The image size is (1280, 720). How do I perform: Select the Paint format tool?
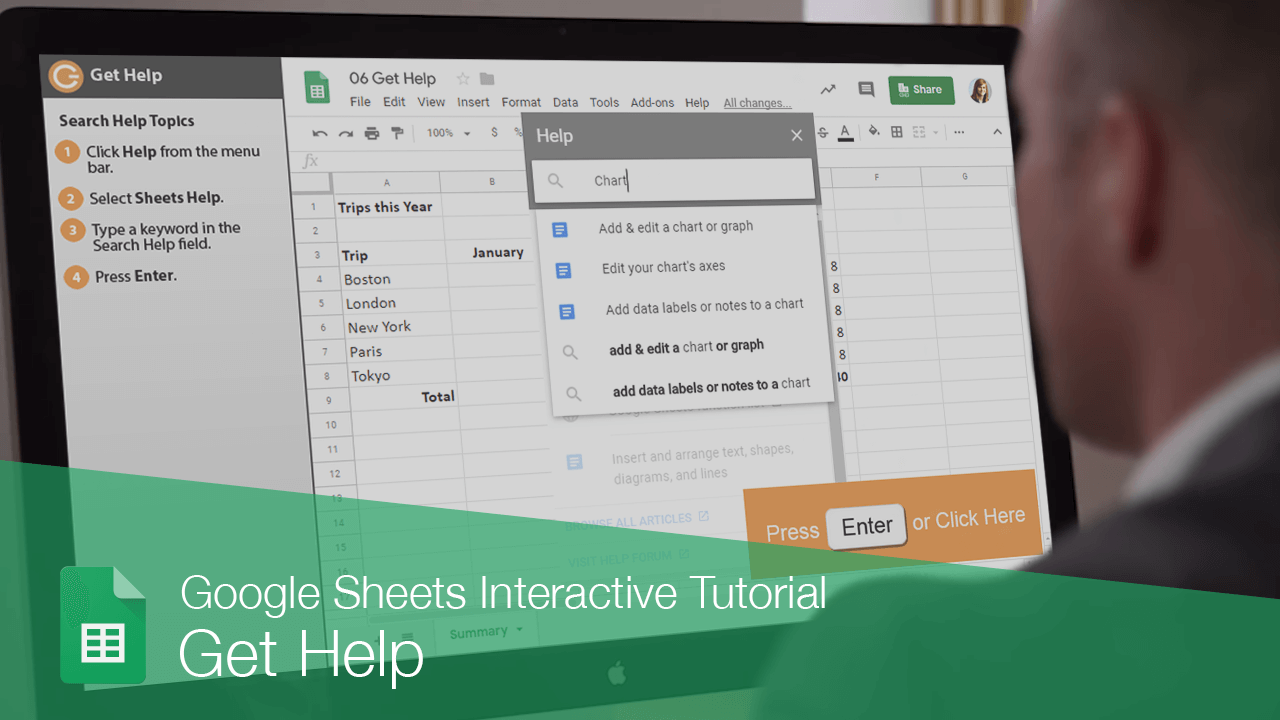coord(397,133)
